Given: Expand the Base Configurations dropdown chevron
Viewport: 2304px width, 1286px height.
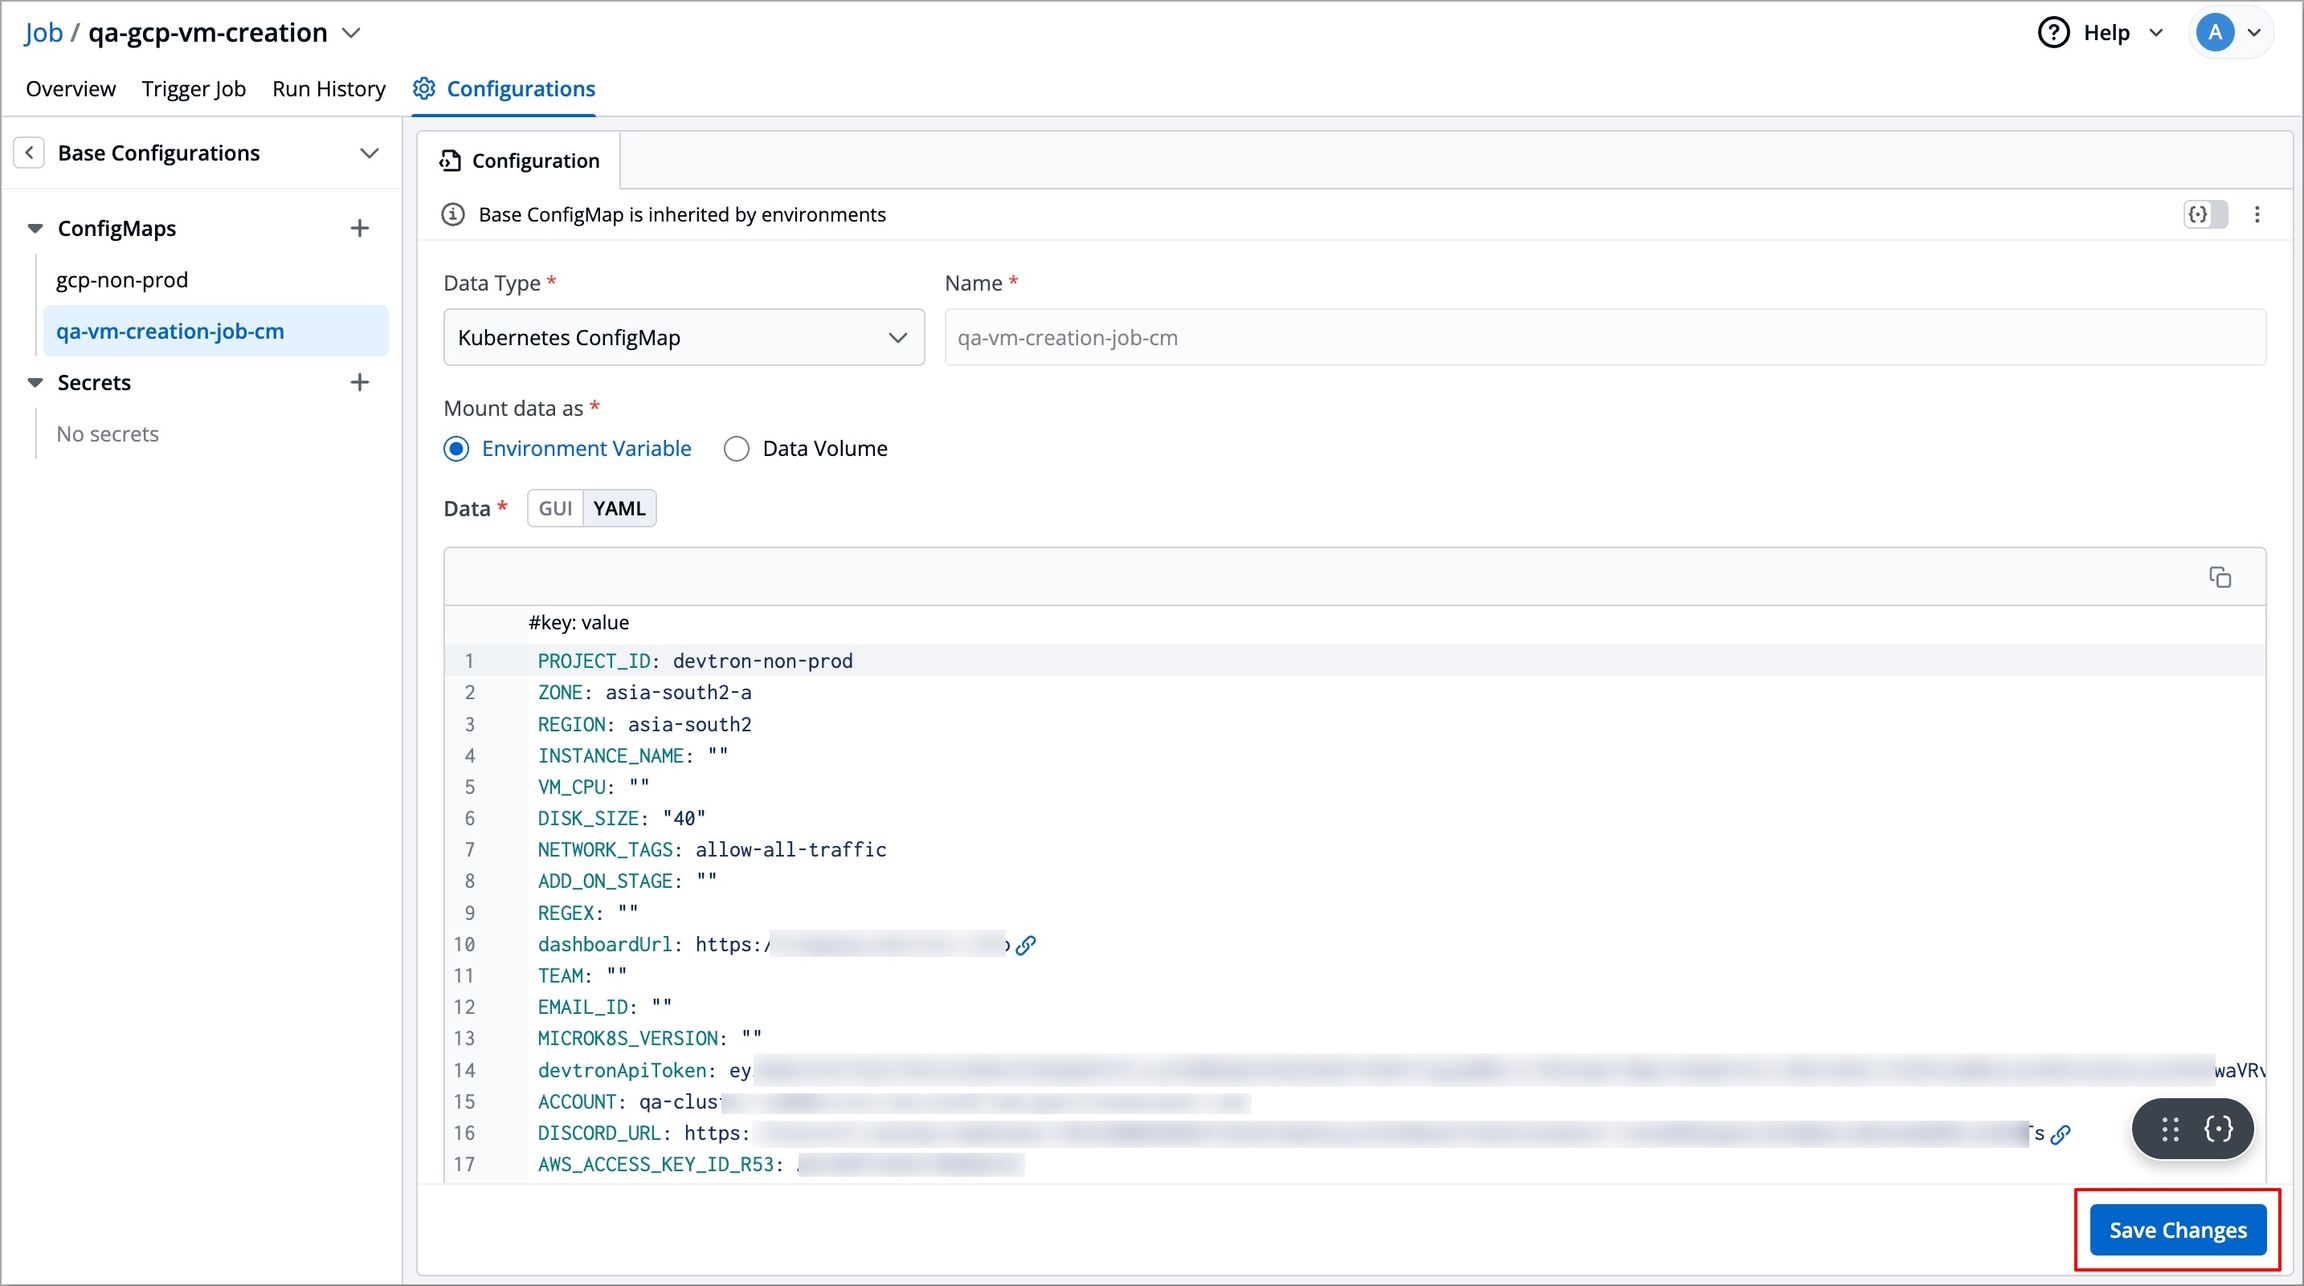Looking at the screenshot, I should click(369, 153).
